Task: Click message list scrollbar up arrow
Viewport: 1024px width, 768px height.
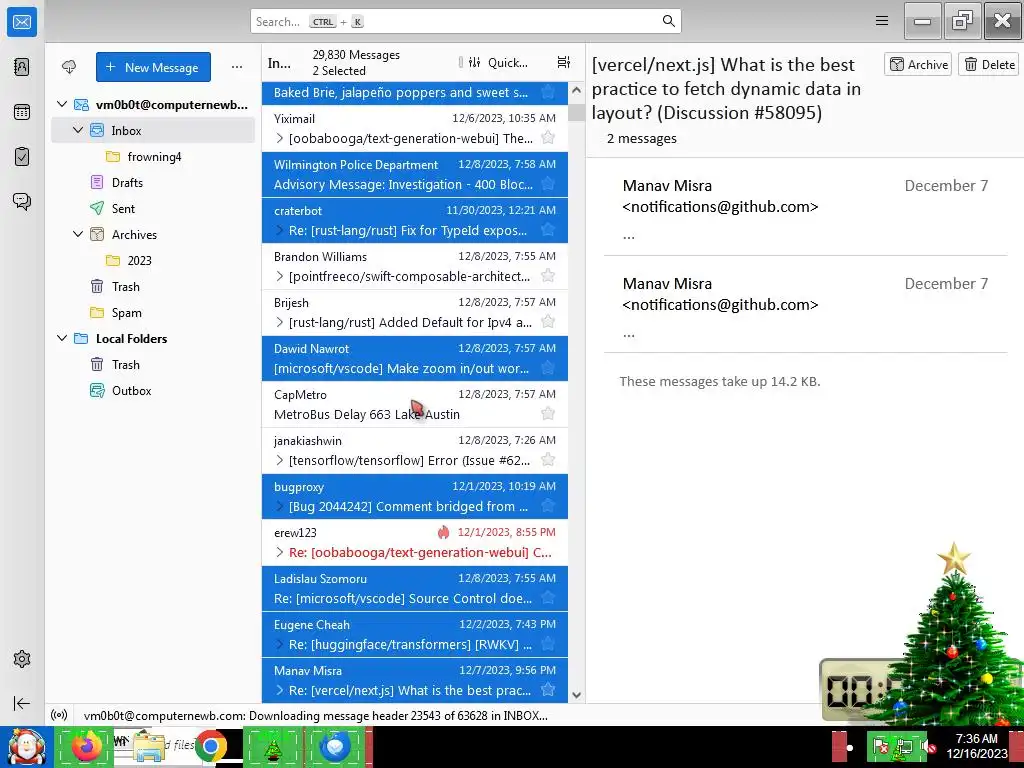Action: (x=576, y=90)
